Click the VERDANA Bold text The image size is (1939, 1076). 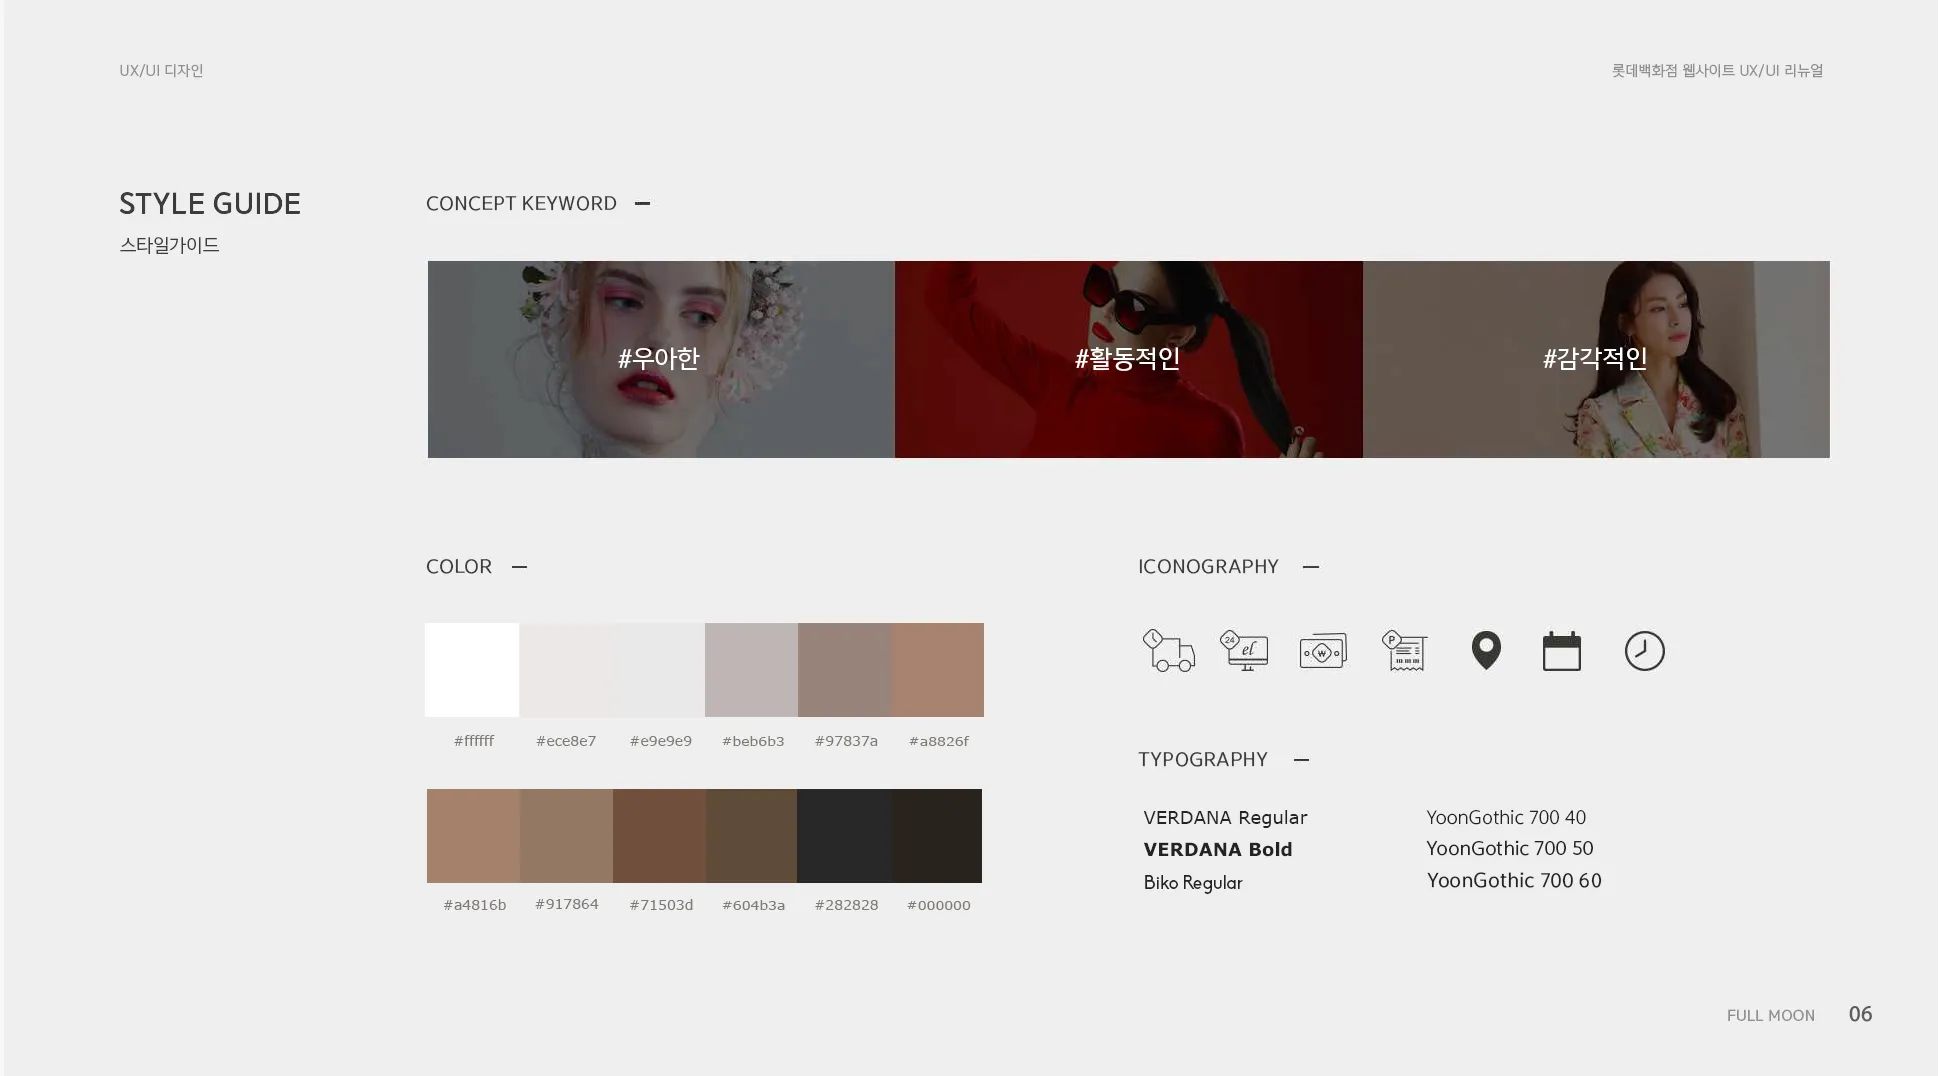[x=1218, y=849]
